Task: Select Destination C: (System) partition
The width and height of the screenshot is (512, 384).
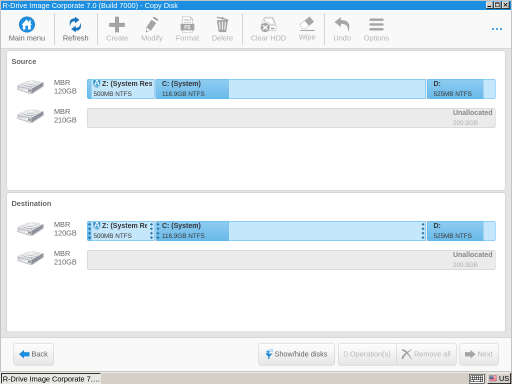Action: [x=291, y=231]
